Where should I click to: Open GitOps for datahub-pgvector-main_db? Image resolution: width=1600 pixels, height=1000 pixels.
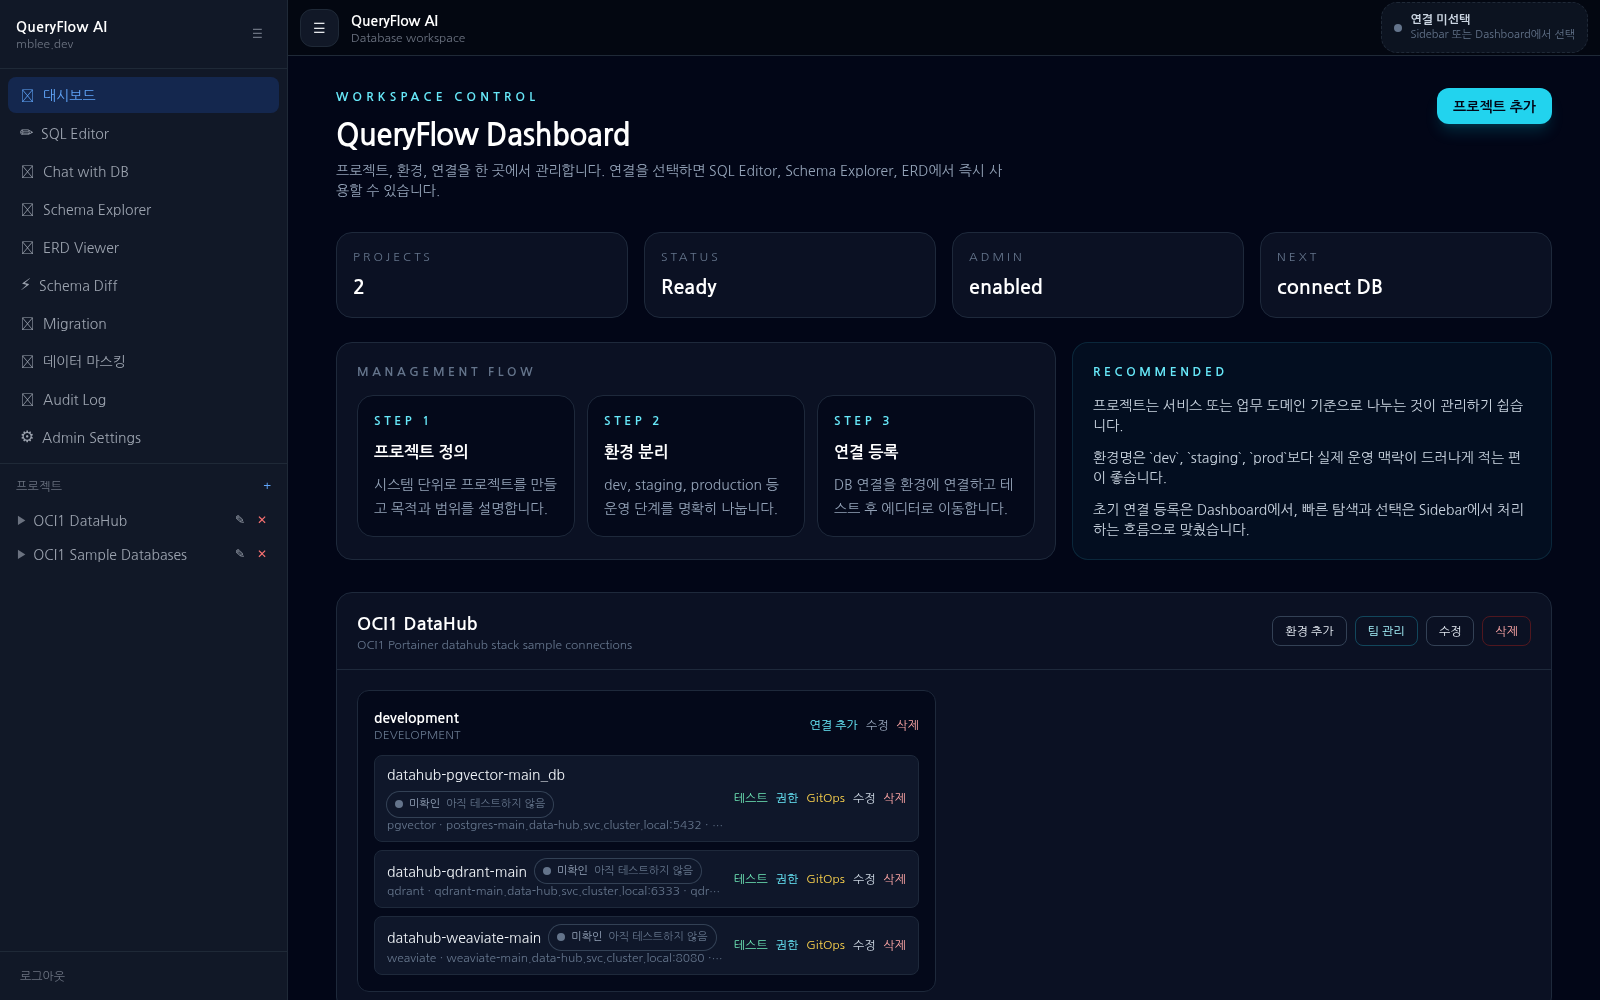[826, 798]
